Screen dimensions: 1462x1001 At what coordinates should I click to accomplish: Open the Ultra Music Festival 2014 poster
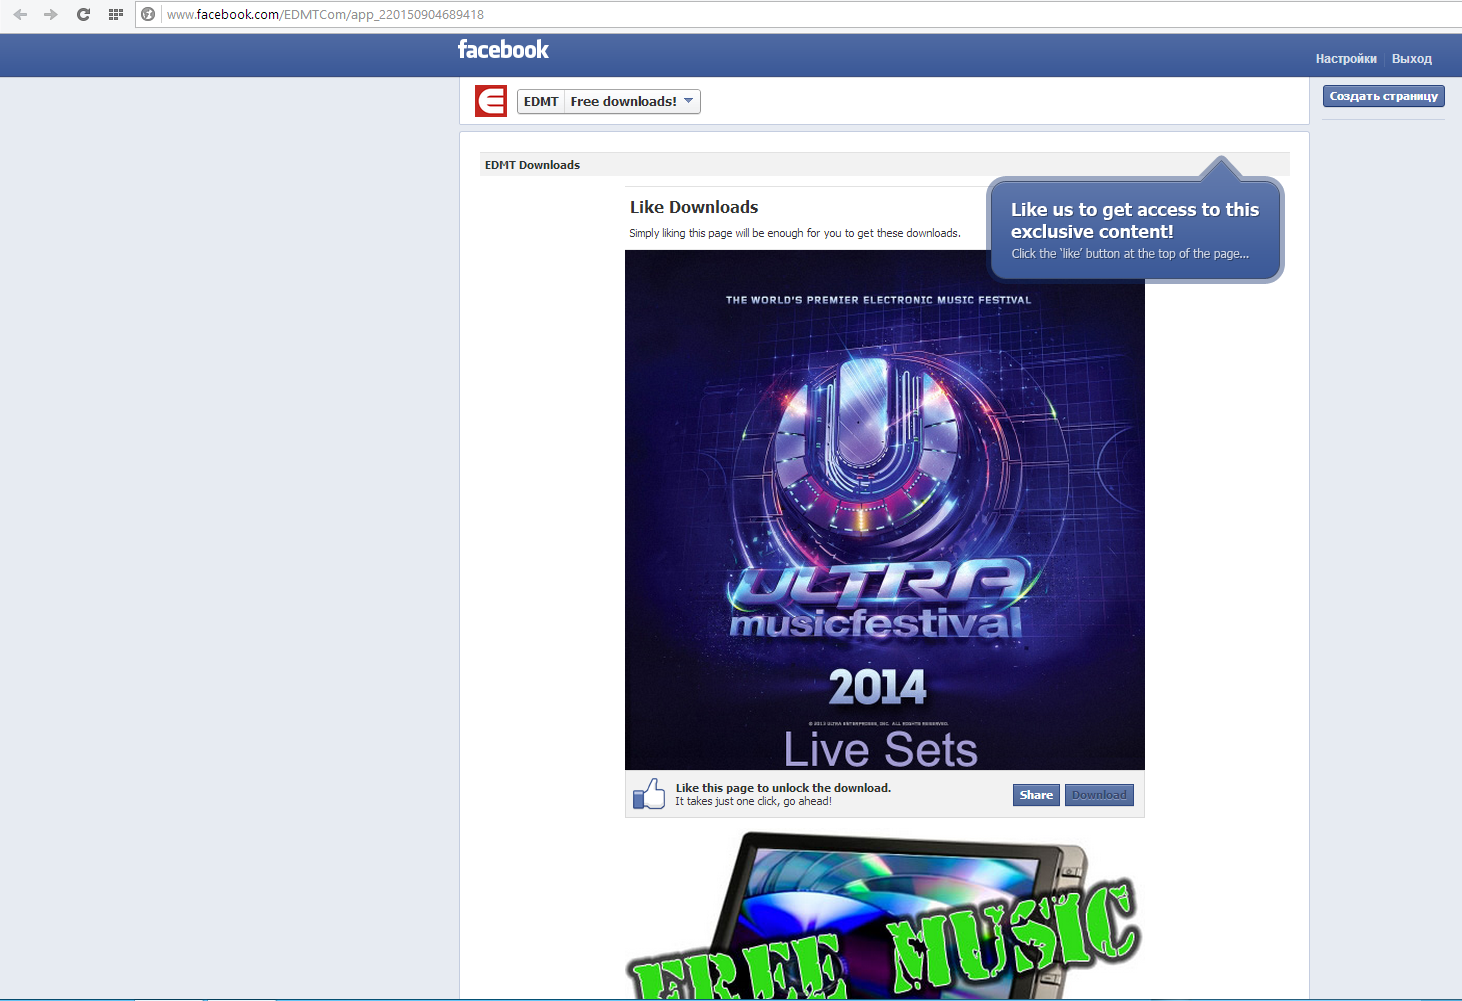tap(885, 510)
